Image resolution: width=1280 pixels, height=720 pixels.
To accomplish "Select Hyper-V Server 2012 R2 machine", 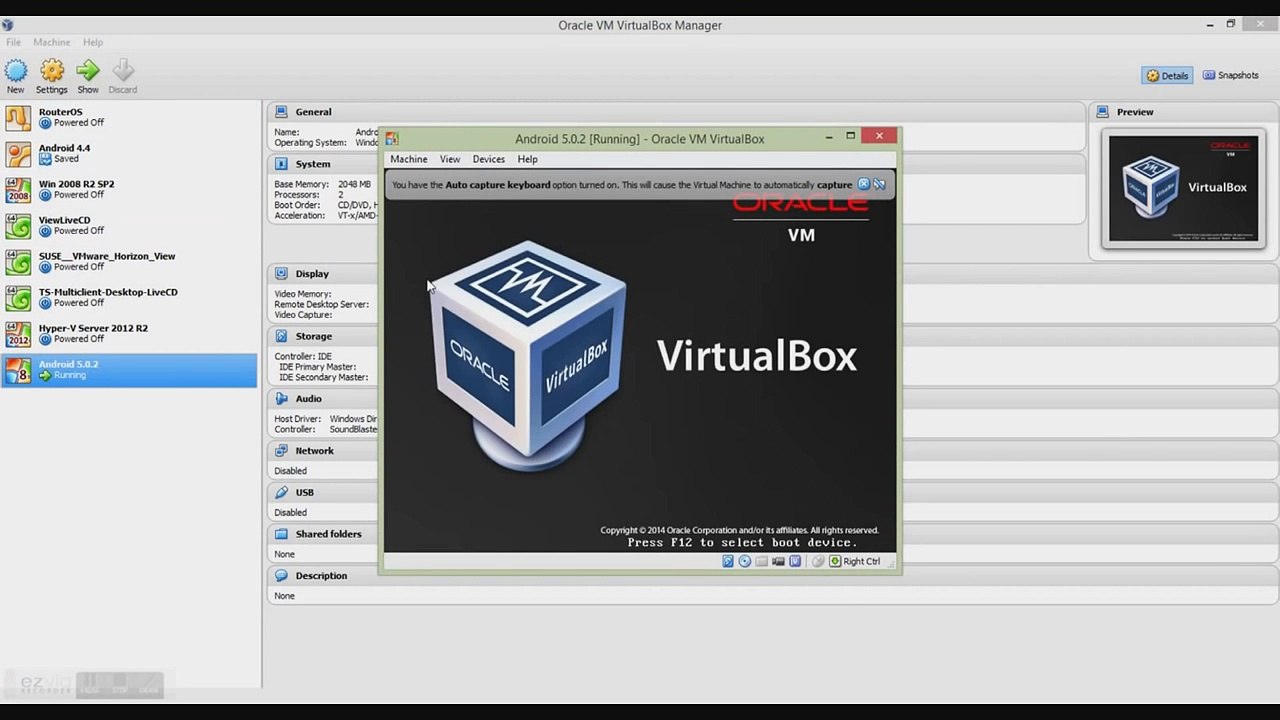I will [129, 334].
